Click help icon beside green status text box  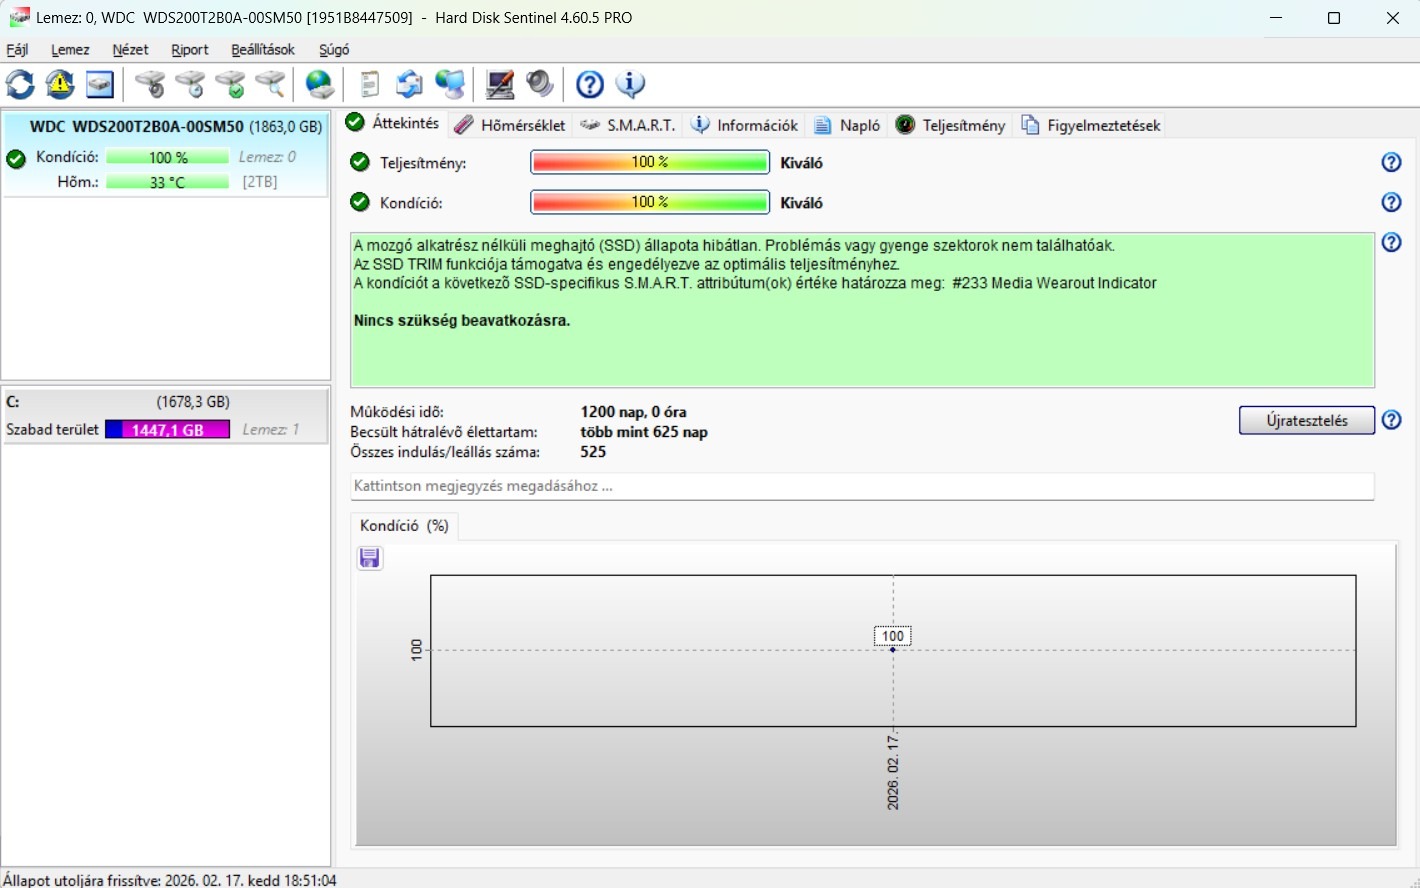tap(1391, 242)
